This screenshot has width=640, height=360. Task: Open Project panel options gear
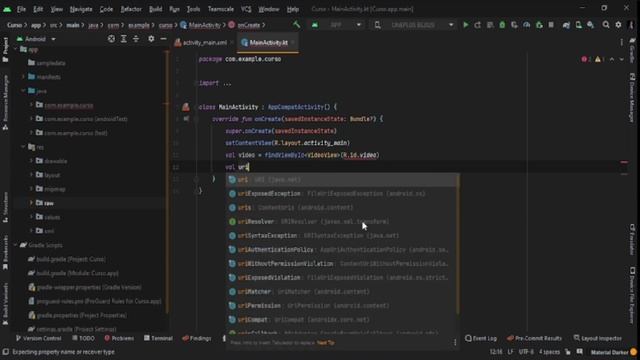pos(151,39)
